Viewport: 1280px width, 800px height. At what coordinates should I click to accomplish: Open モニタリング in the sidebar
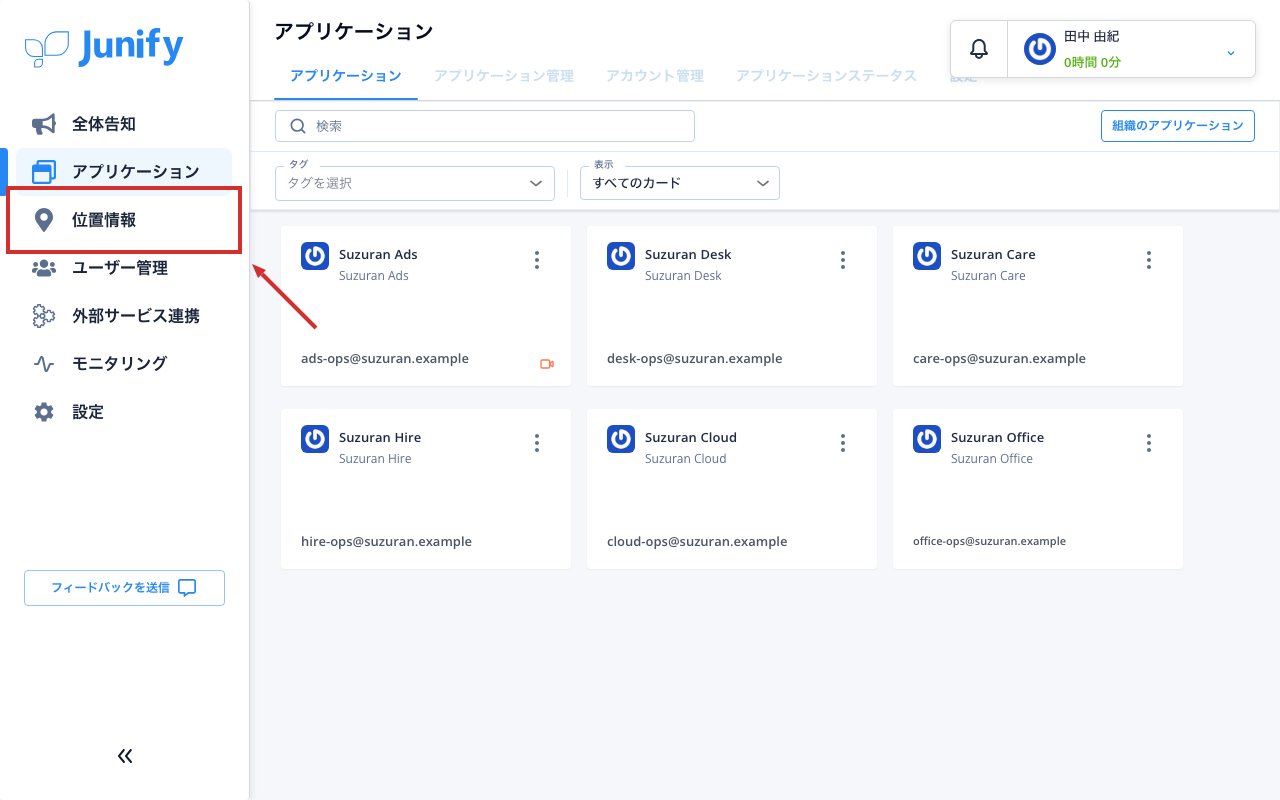tap(124, 364)
